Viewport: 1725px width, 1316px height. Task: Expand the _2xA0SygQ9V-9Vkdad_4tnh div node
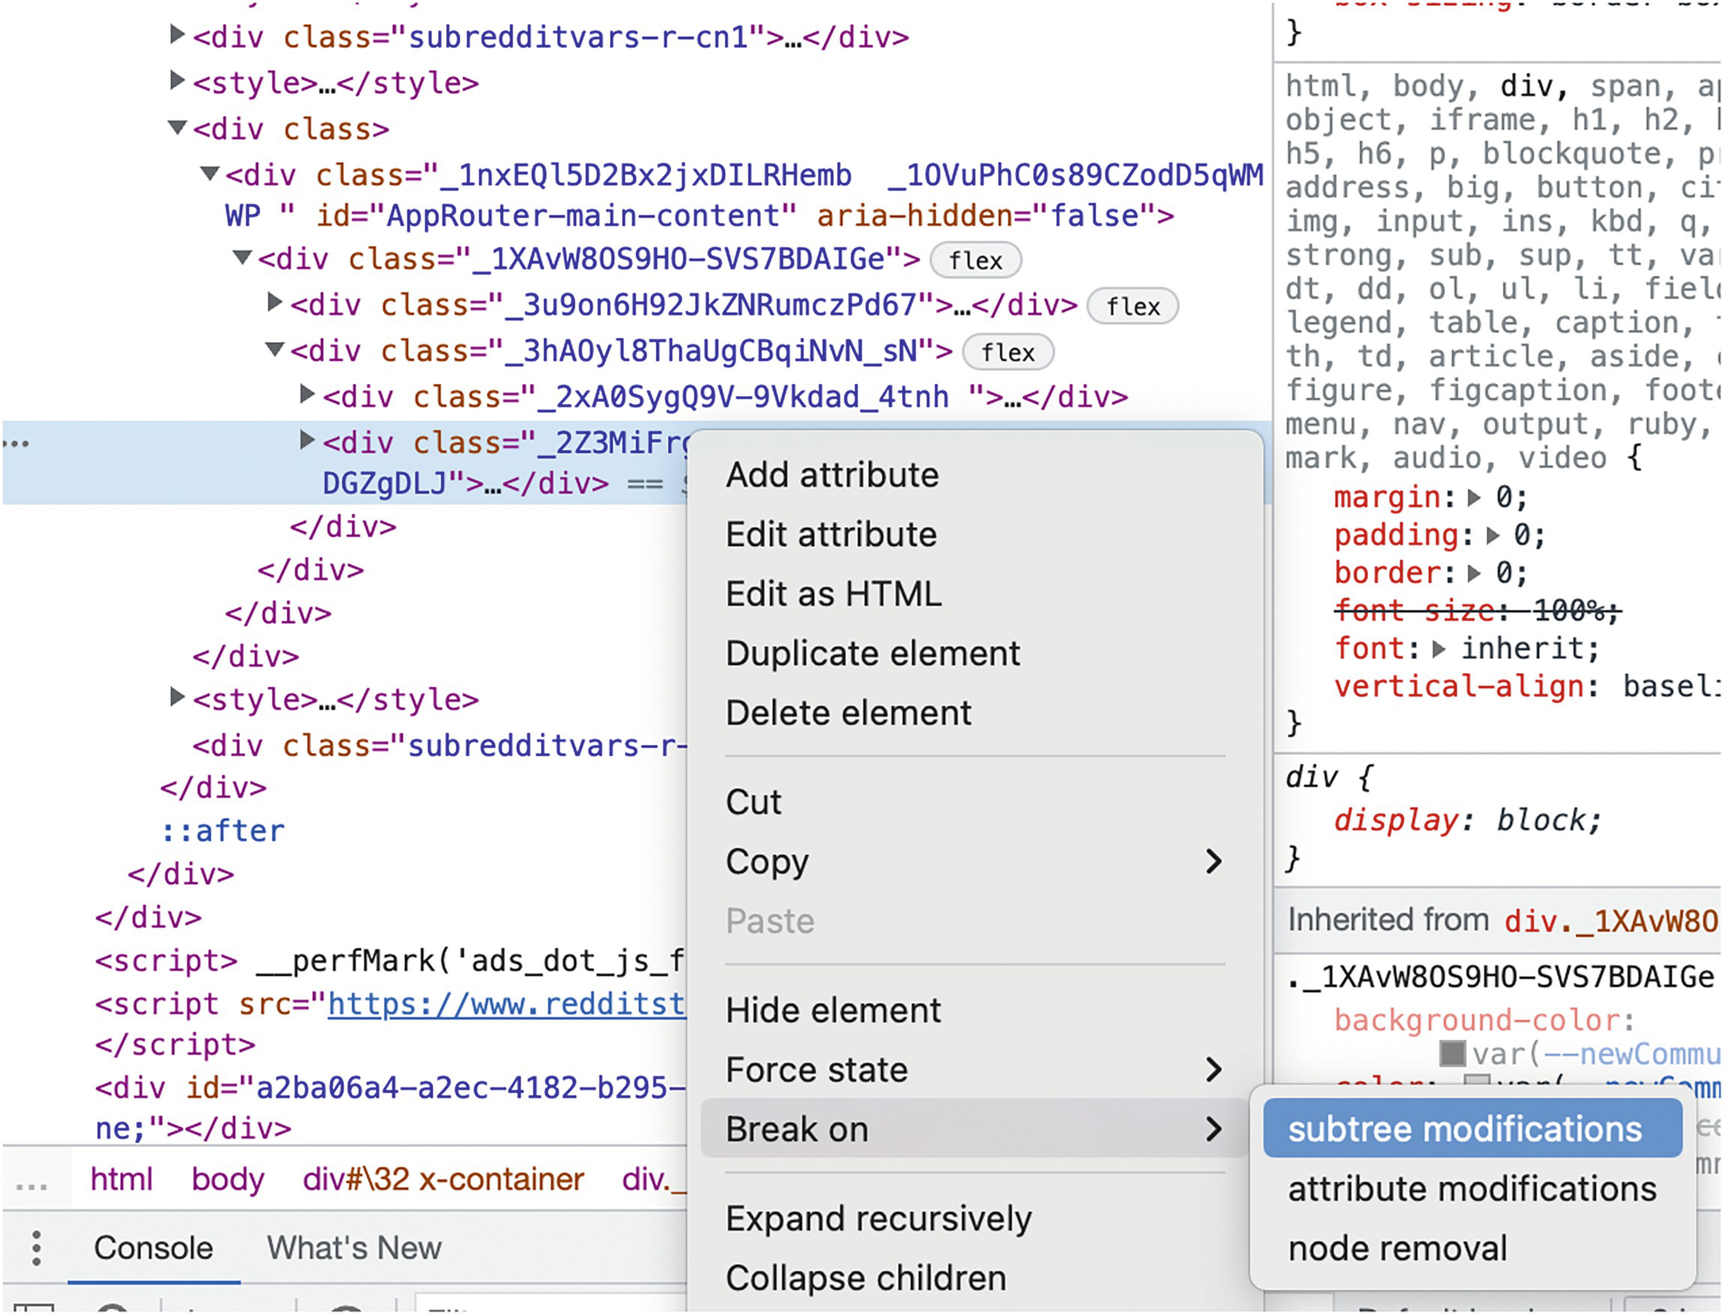pos(308,395)
